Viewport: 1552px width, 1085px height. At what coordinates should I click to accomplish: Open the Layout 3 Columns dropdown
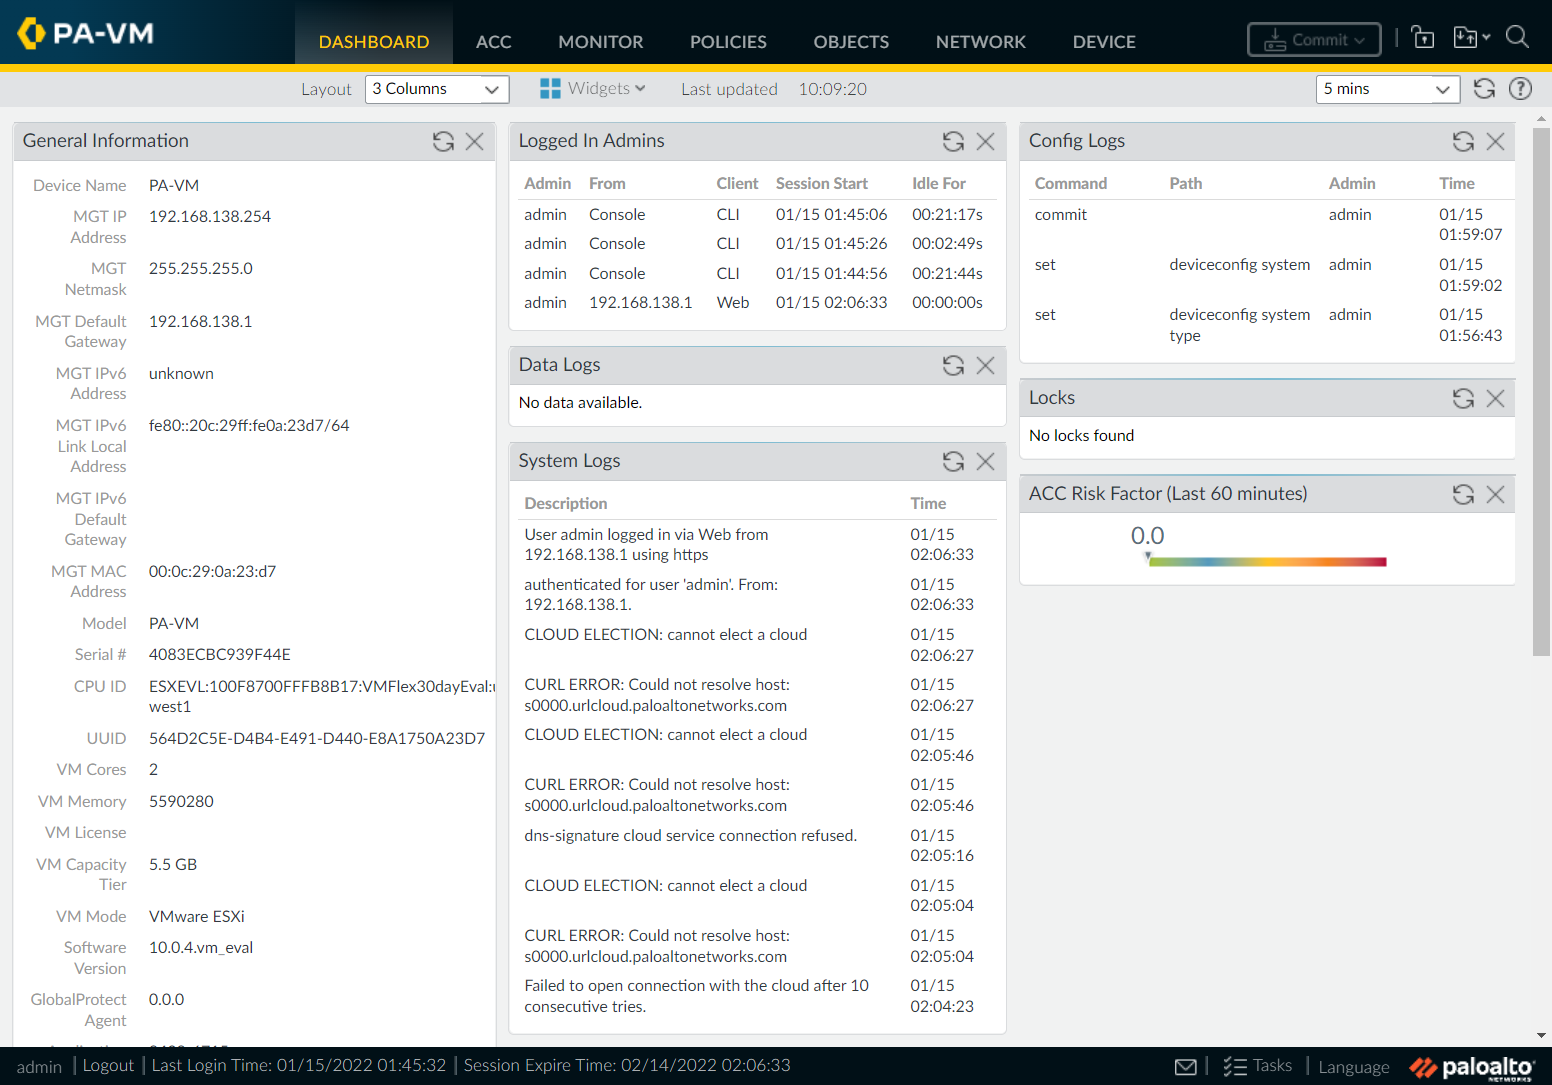point(437,89)
